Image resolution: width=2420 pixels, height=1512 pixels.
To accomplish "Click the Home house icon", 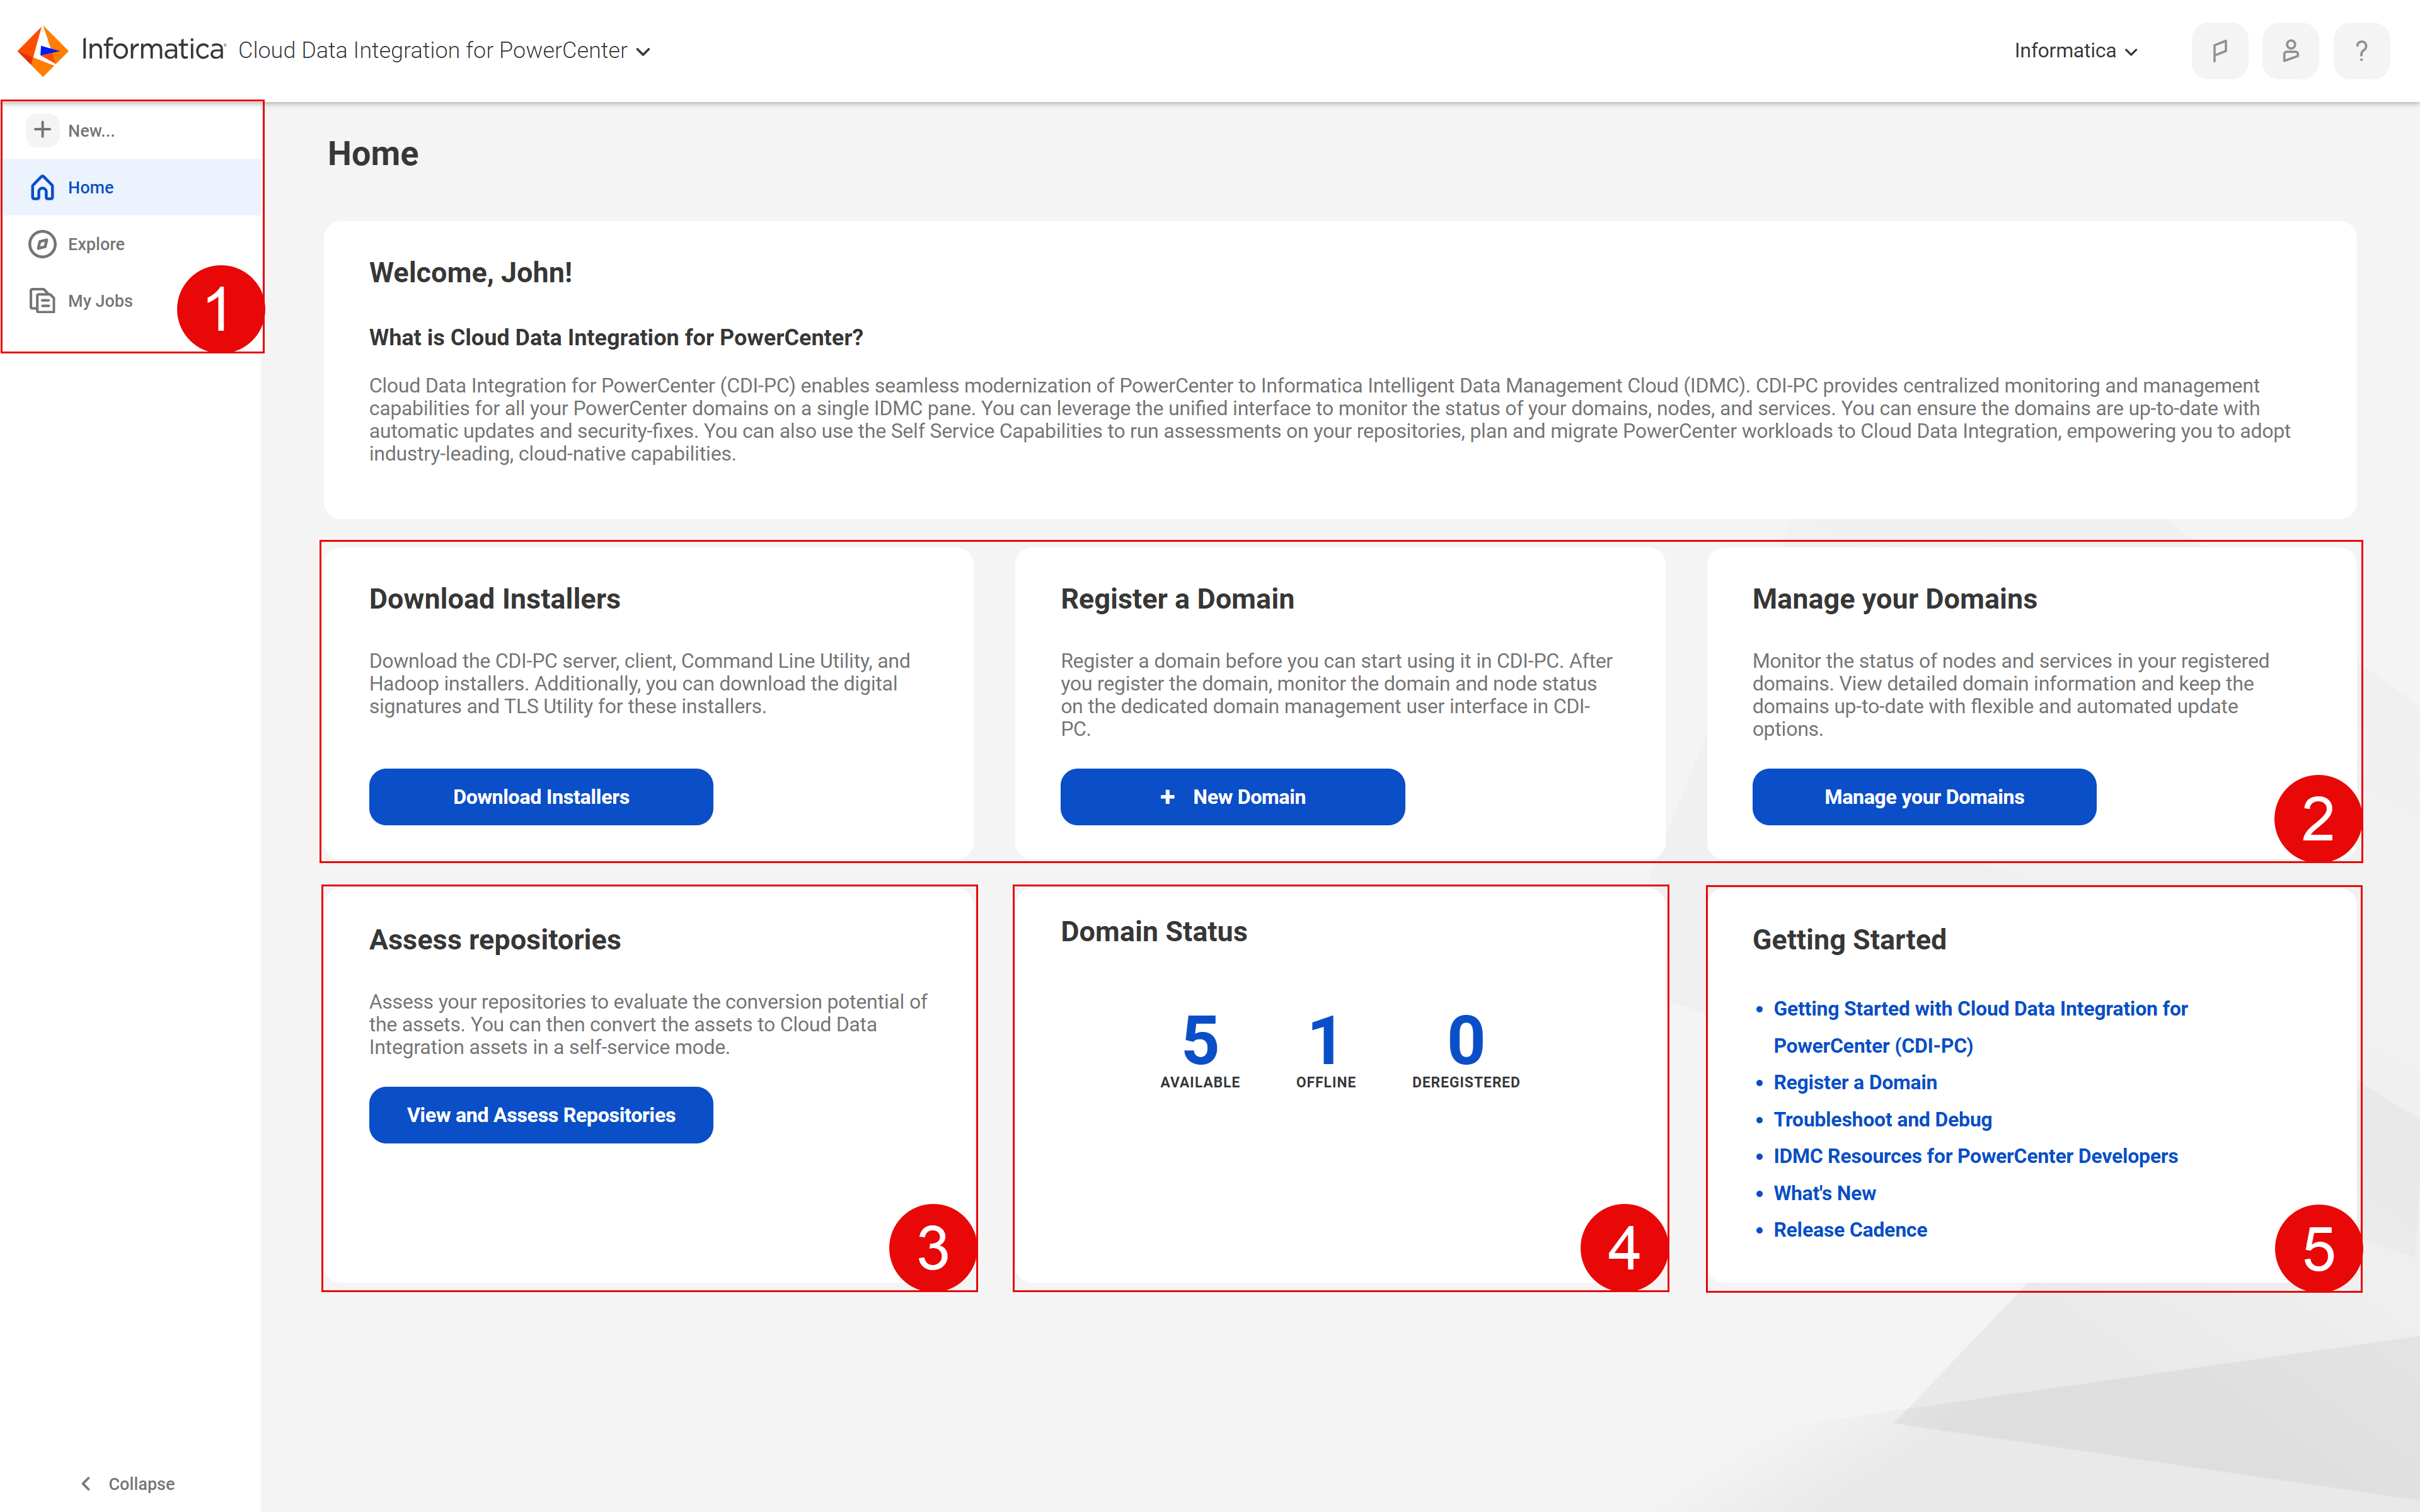I will (x=42, y=187).
